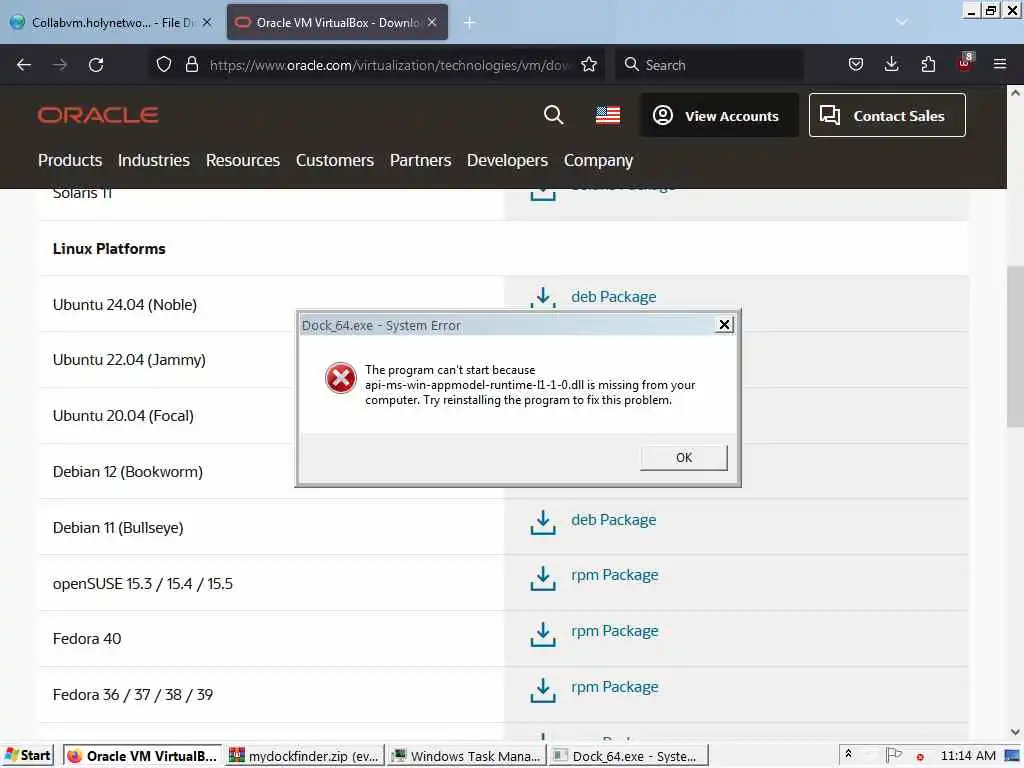Switch to the Collabvm.holynetwork tab

[x=112, y=22]
